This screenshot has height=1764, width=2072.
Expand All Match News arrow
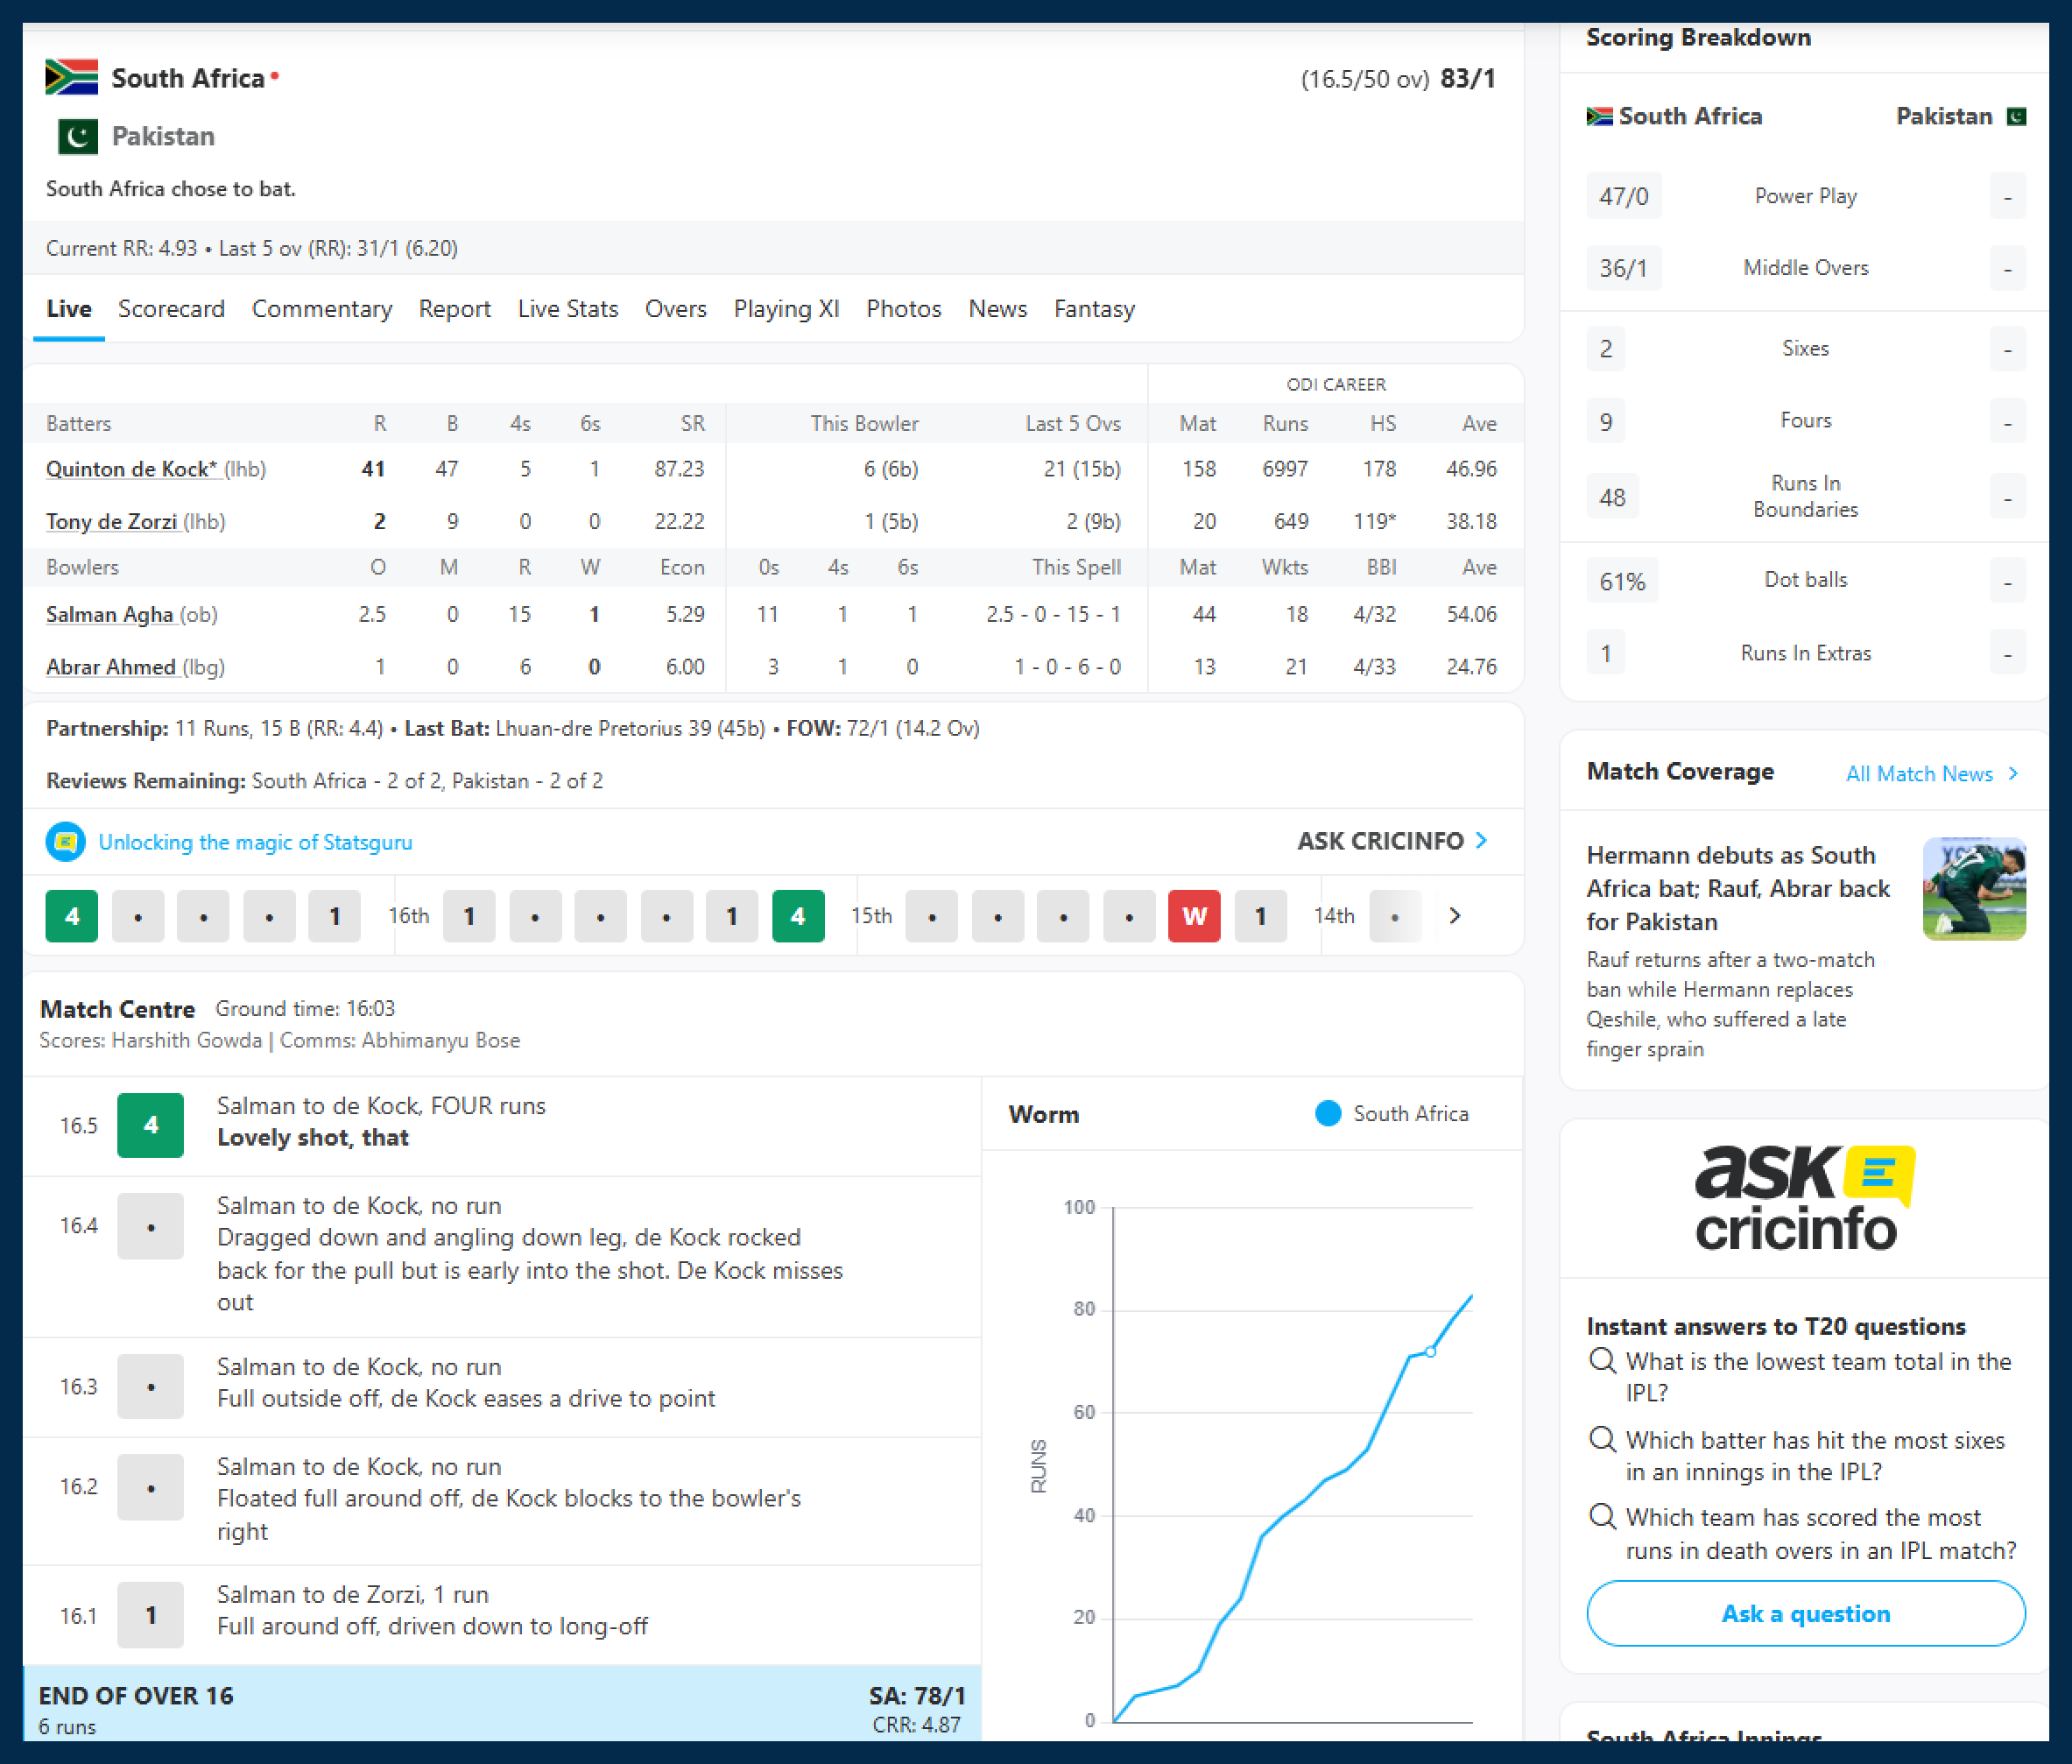tap(2013, 773)
